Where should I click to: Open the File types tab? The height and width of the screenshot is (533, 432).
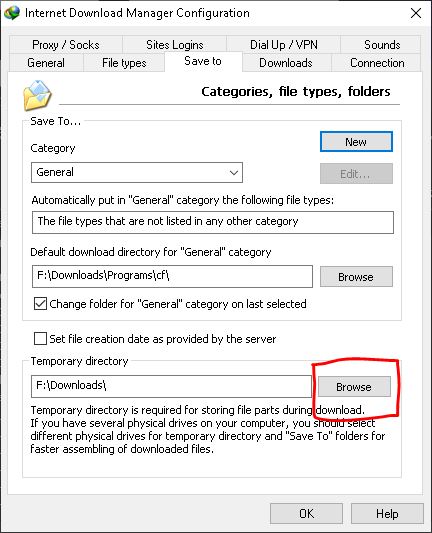pos(124,63)
